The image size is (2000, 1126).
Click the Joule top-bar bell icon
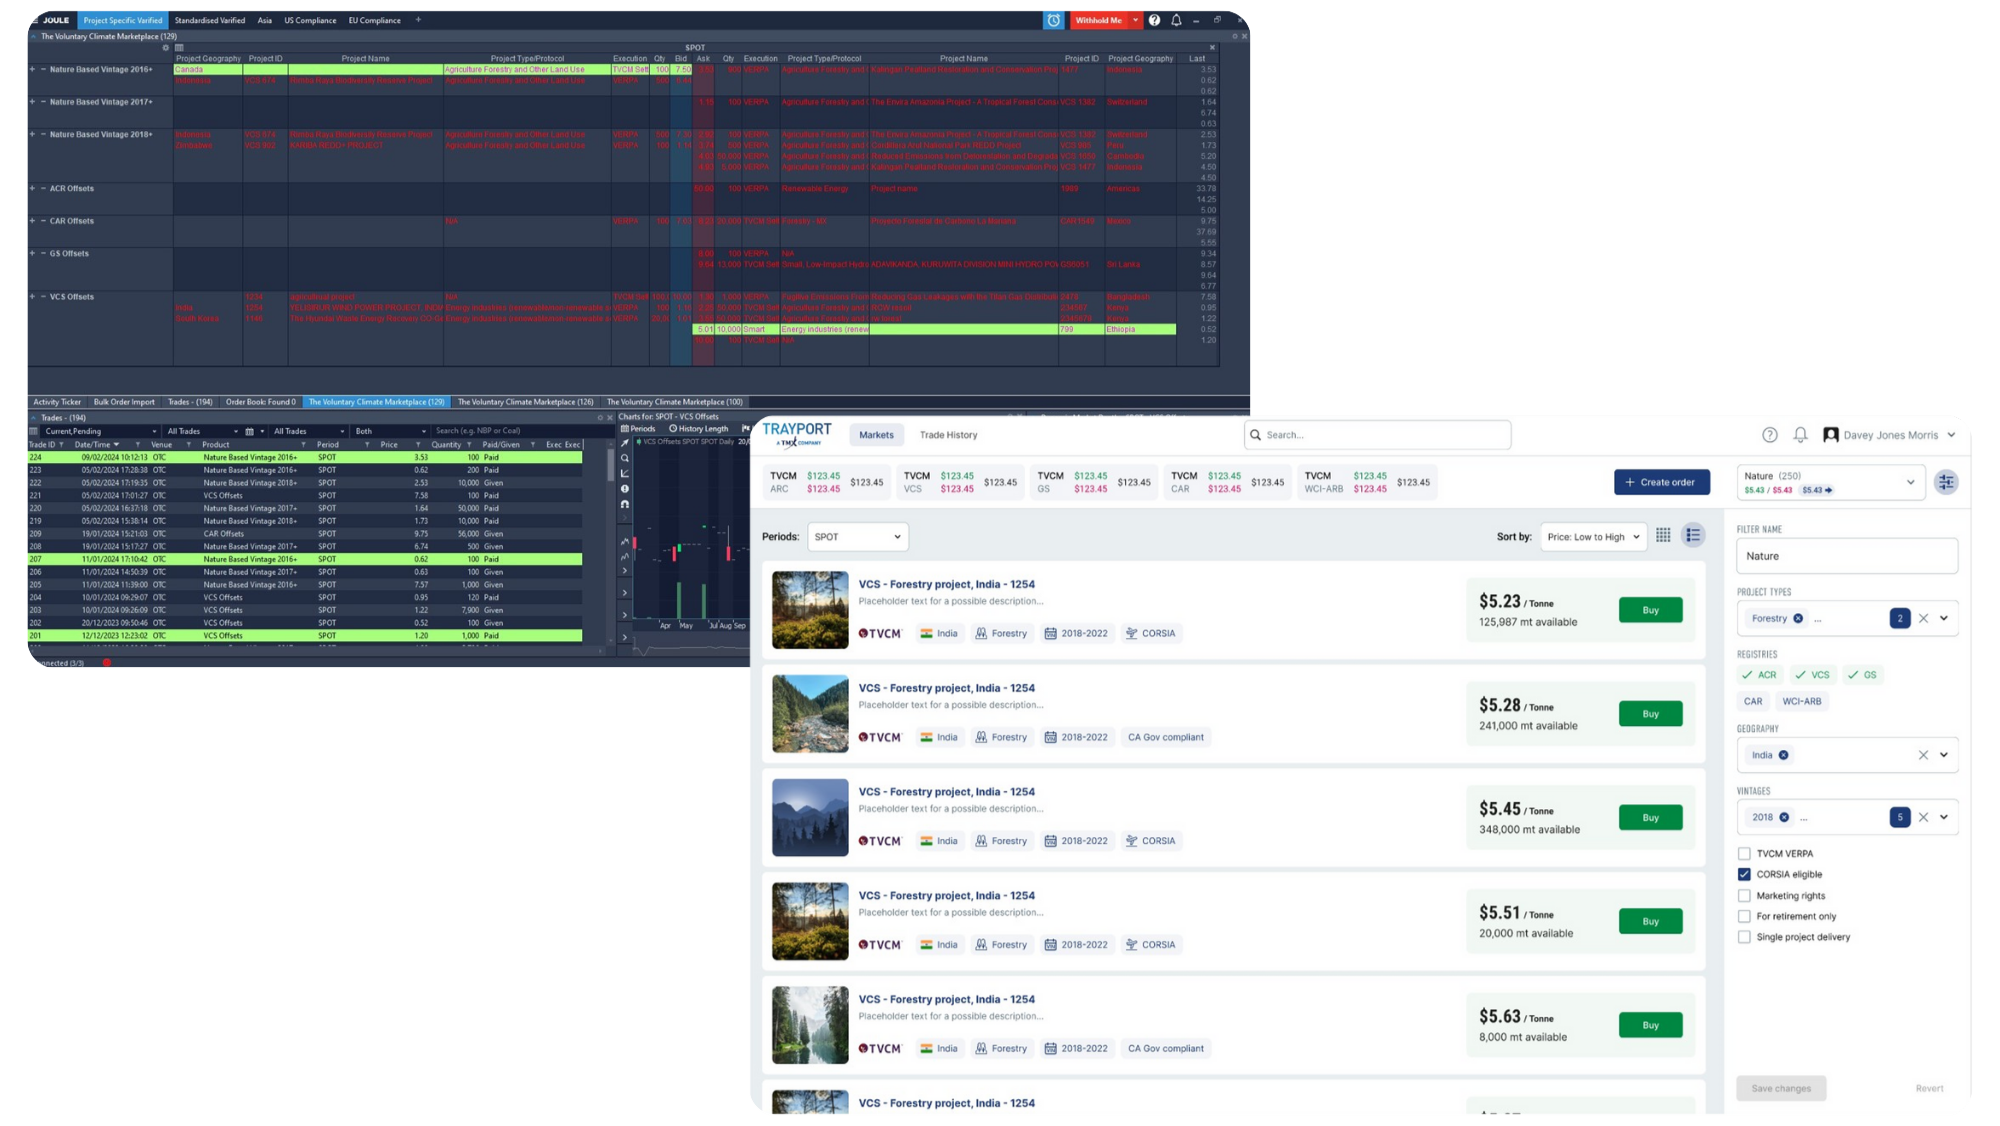click(1176, 20)
